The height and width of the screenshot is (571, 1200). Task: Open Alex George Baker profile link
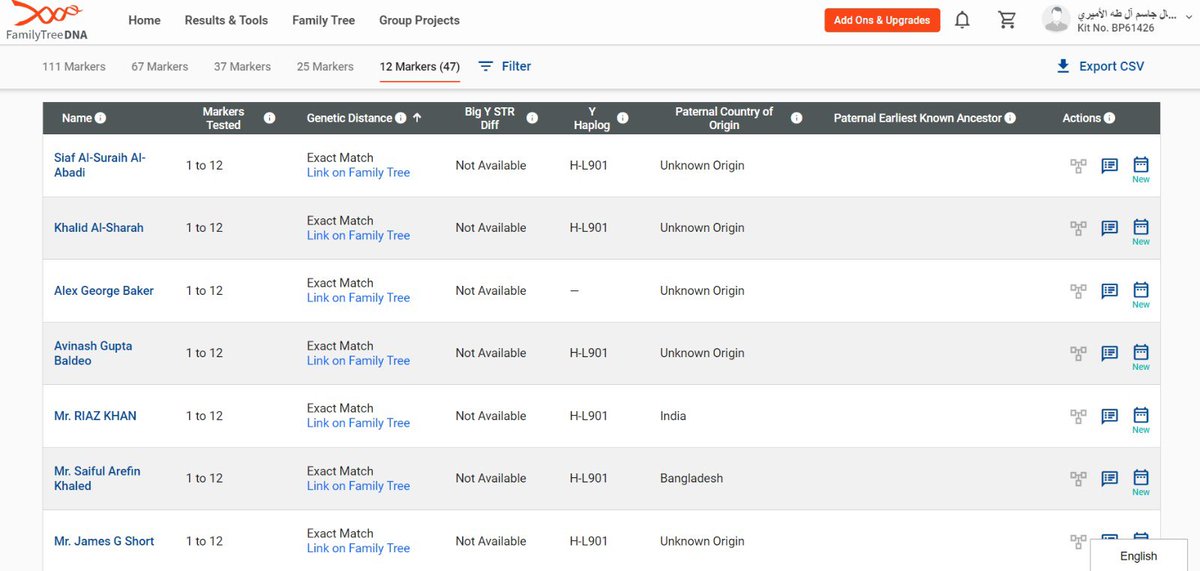(104, 291)
